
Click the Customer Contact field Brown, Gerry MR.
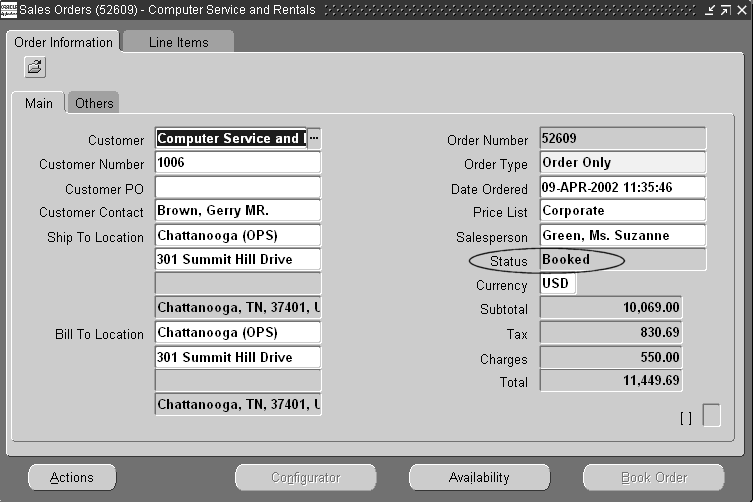[238, 211]
